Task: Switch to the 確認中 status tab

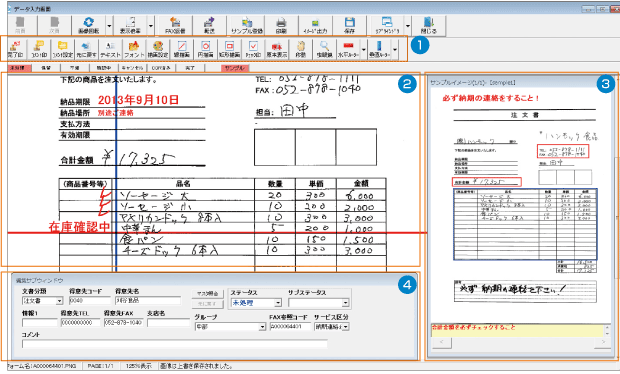Action: coord(104,68)
